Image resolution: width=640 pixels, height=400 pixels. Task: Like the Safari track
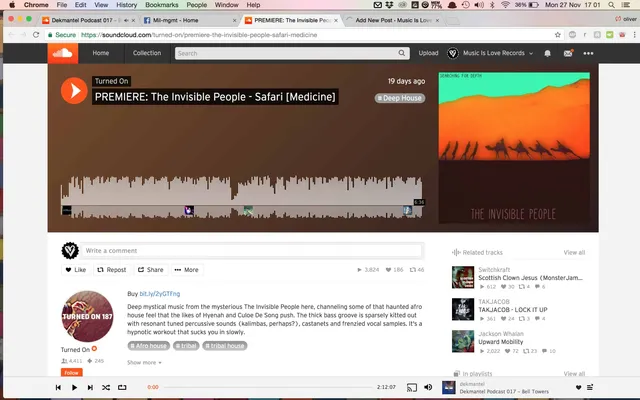76,270
